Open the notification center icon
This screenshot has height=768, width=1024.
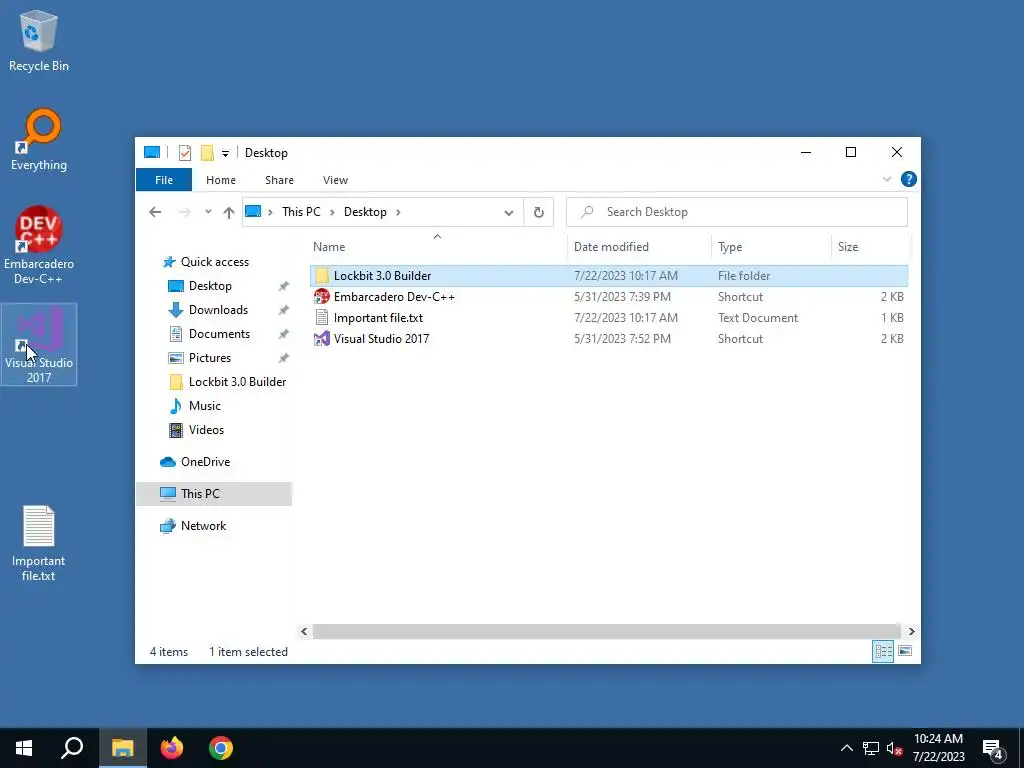click(x=993, y=749)
